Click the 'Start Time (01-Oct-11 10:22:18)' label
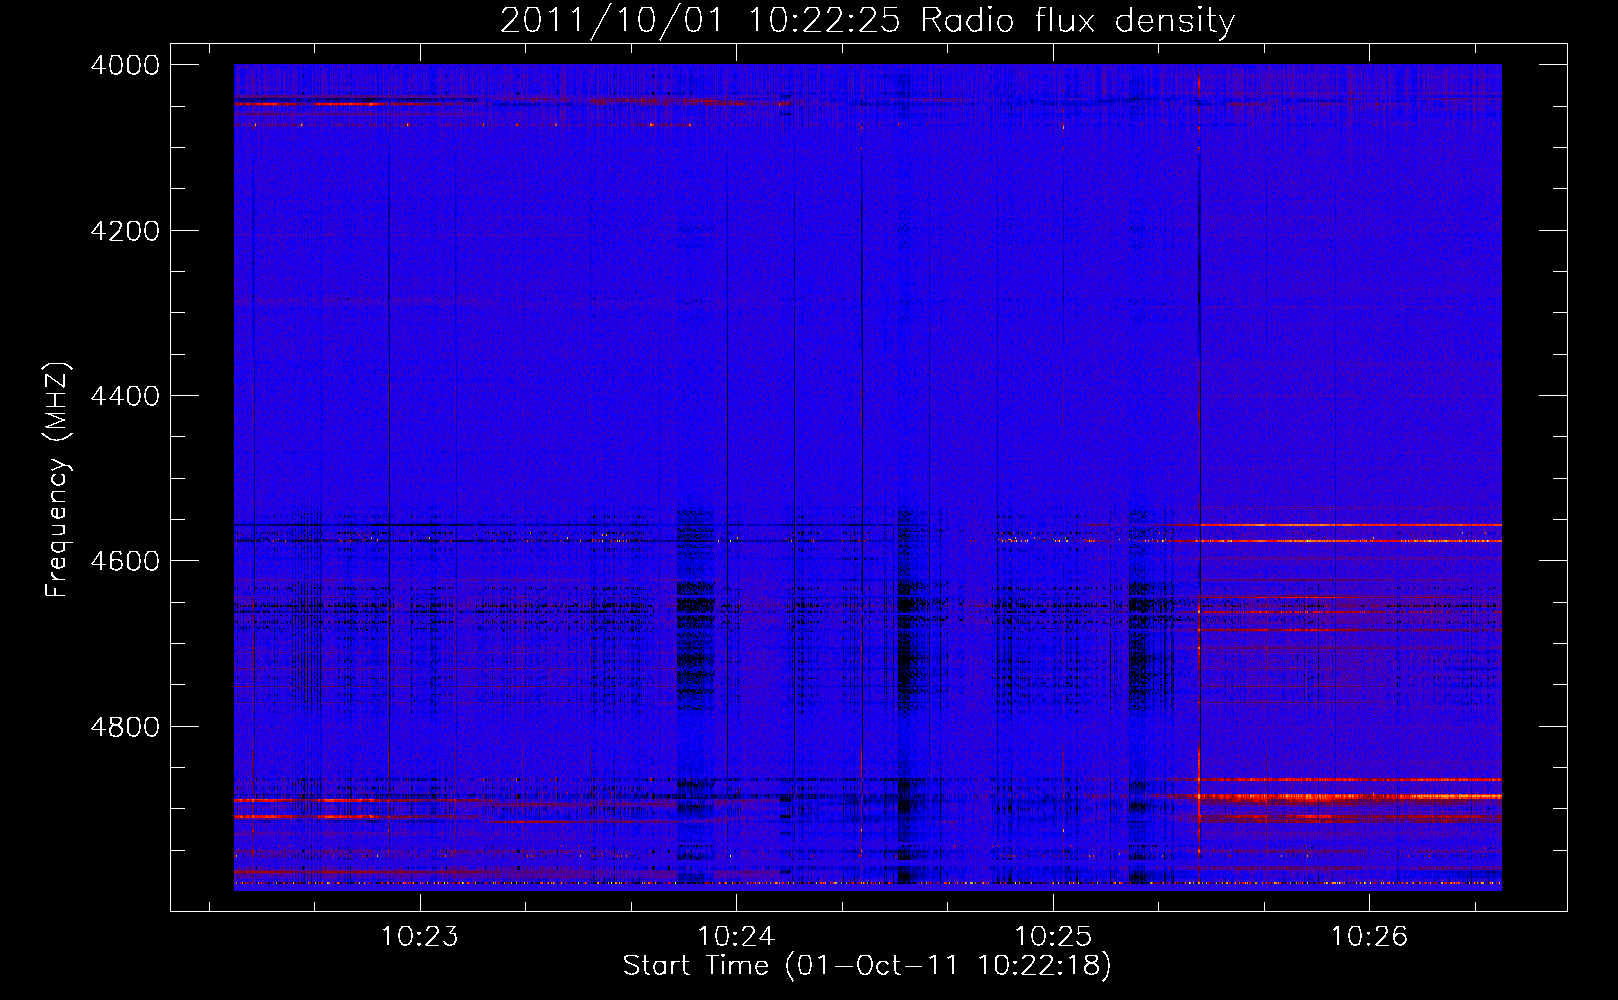Viewport: 1618px width, 1000px height. pyautogui.click(x=867, y=966)
